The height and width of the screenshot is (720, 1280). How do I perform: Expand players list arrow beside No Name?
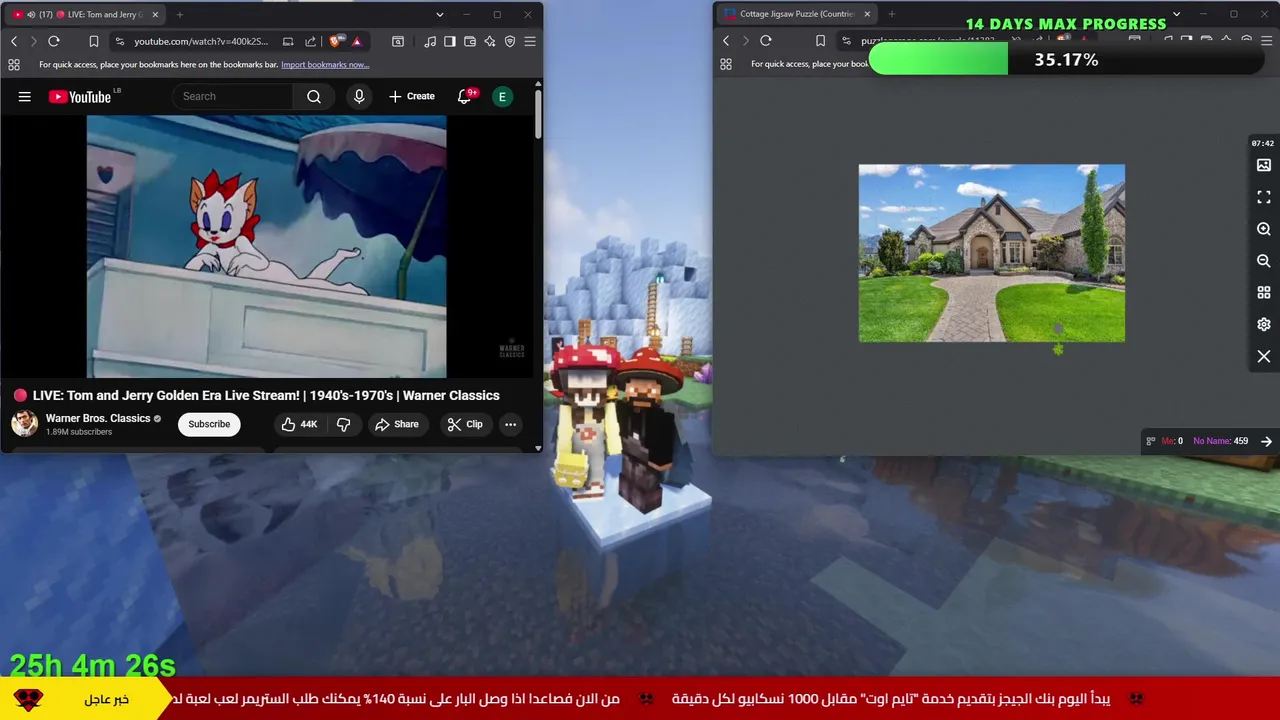pyautogui.click(x=1266, y=441)
